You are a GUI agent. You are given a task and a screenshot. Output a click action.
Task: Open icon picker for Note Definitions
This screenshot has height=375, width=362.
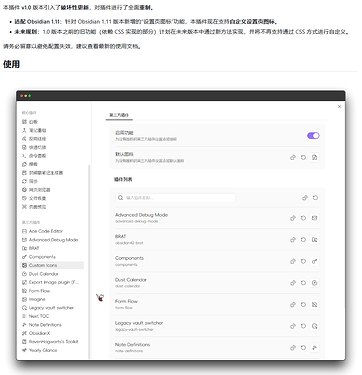(314, 348)
